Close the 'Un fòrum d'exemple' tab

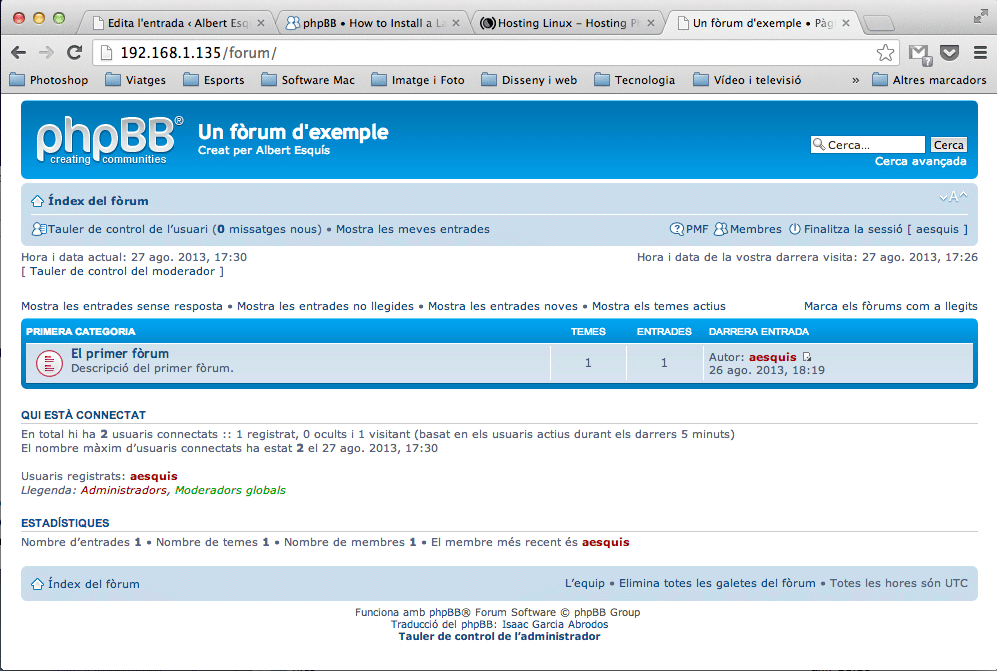pos(846,23)
